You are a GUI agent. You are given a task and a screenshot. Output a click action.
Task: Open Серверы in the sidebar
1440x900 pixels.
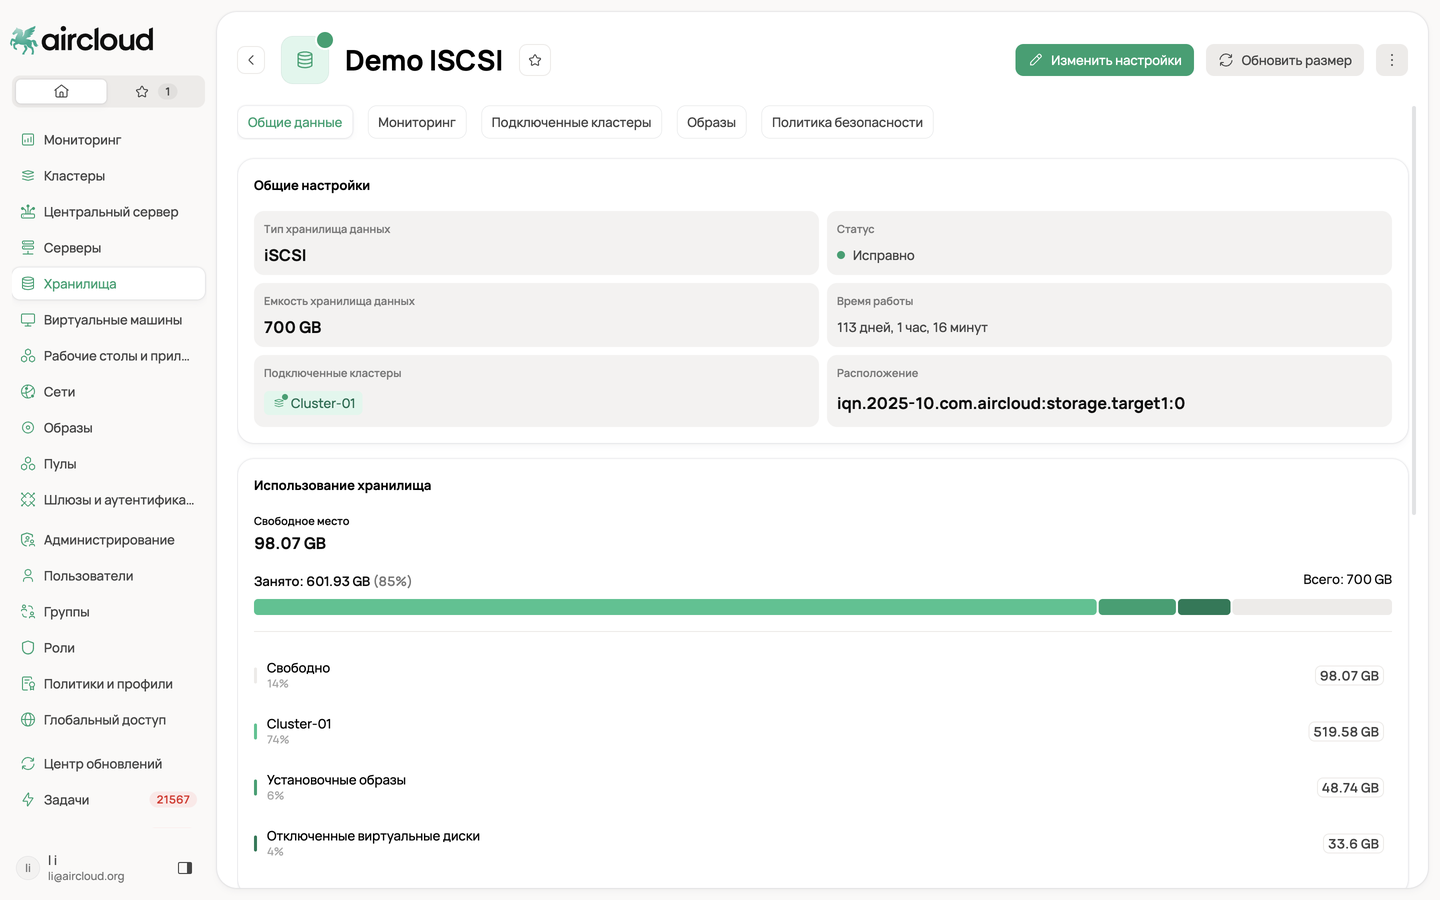click(x=108, y=248)
